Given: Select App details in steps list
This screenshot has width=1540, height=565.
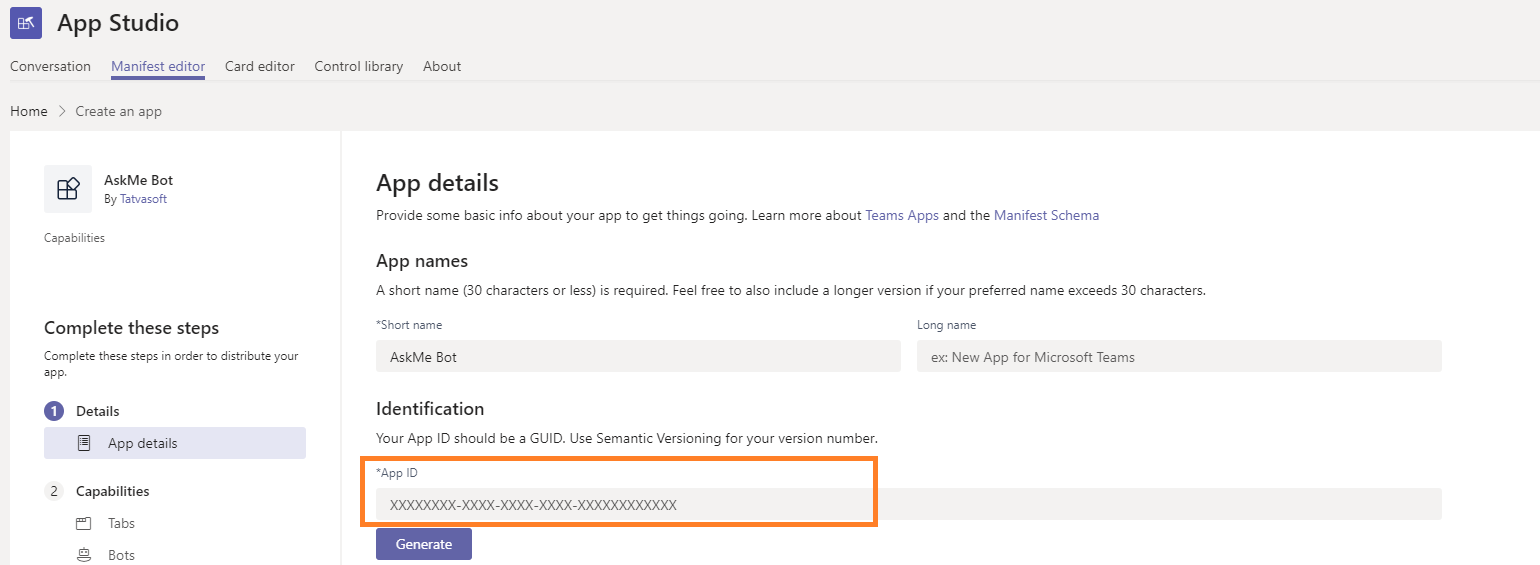Looking at the screenshot, I should coord(175,443).
